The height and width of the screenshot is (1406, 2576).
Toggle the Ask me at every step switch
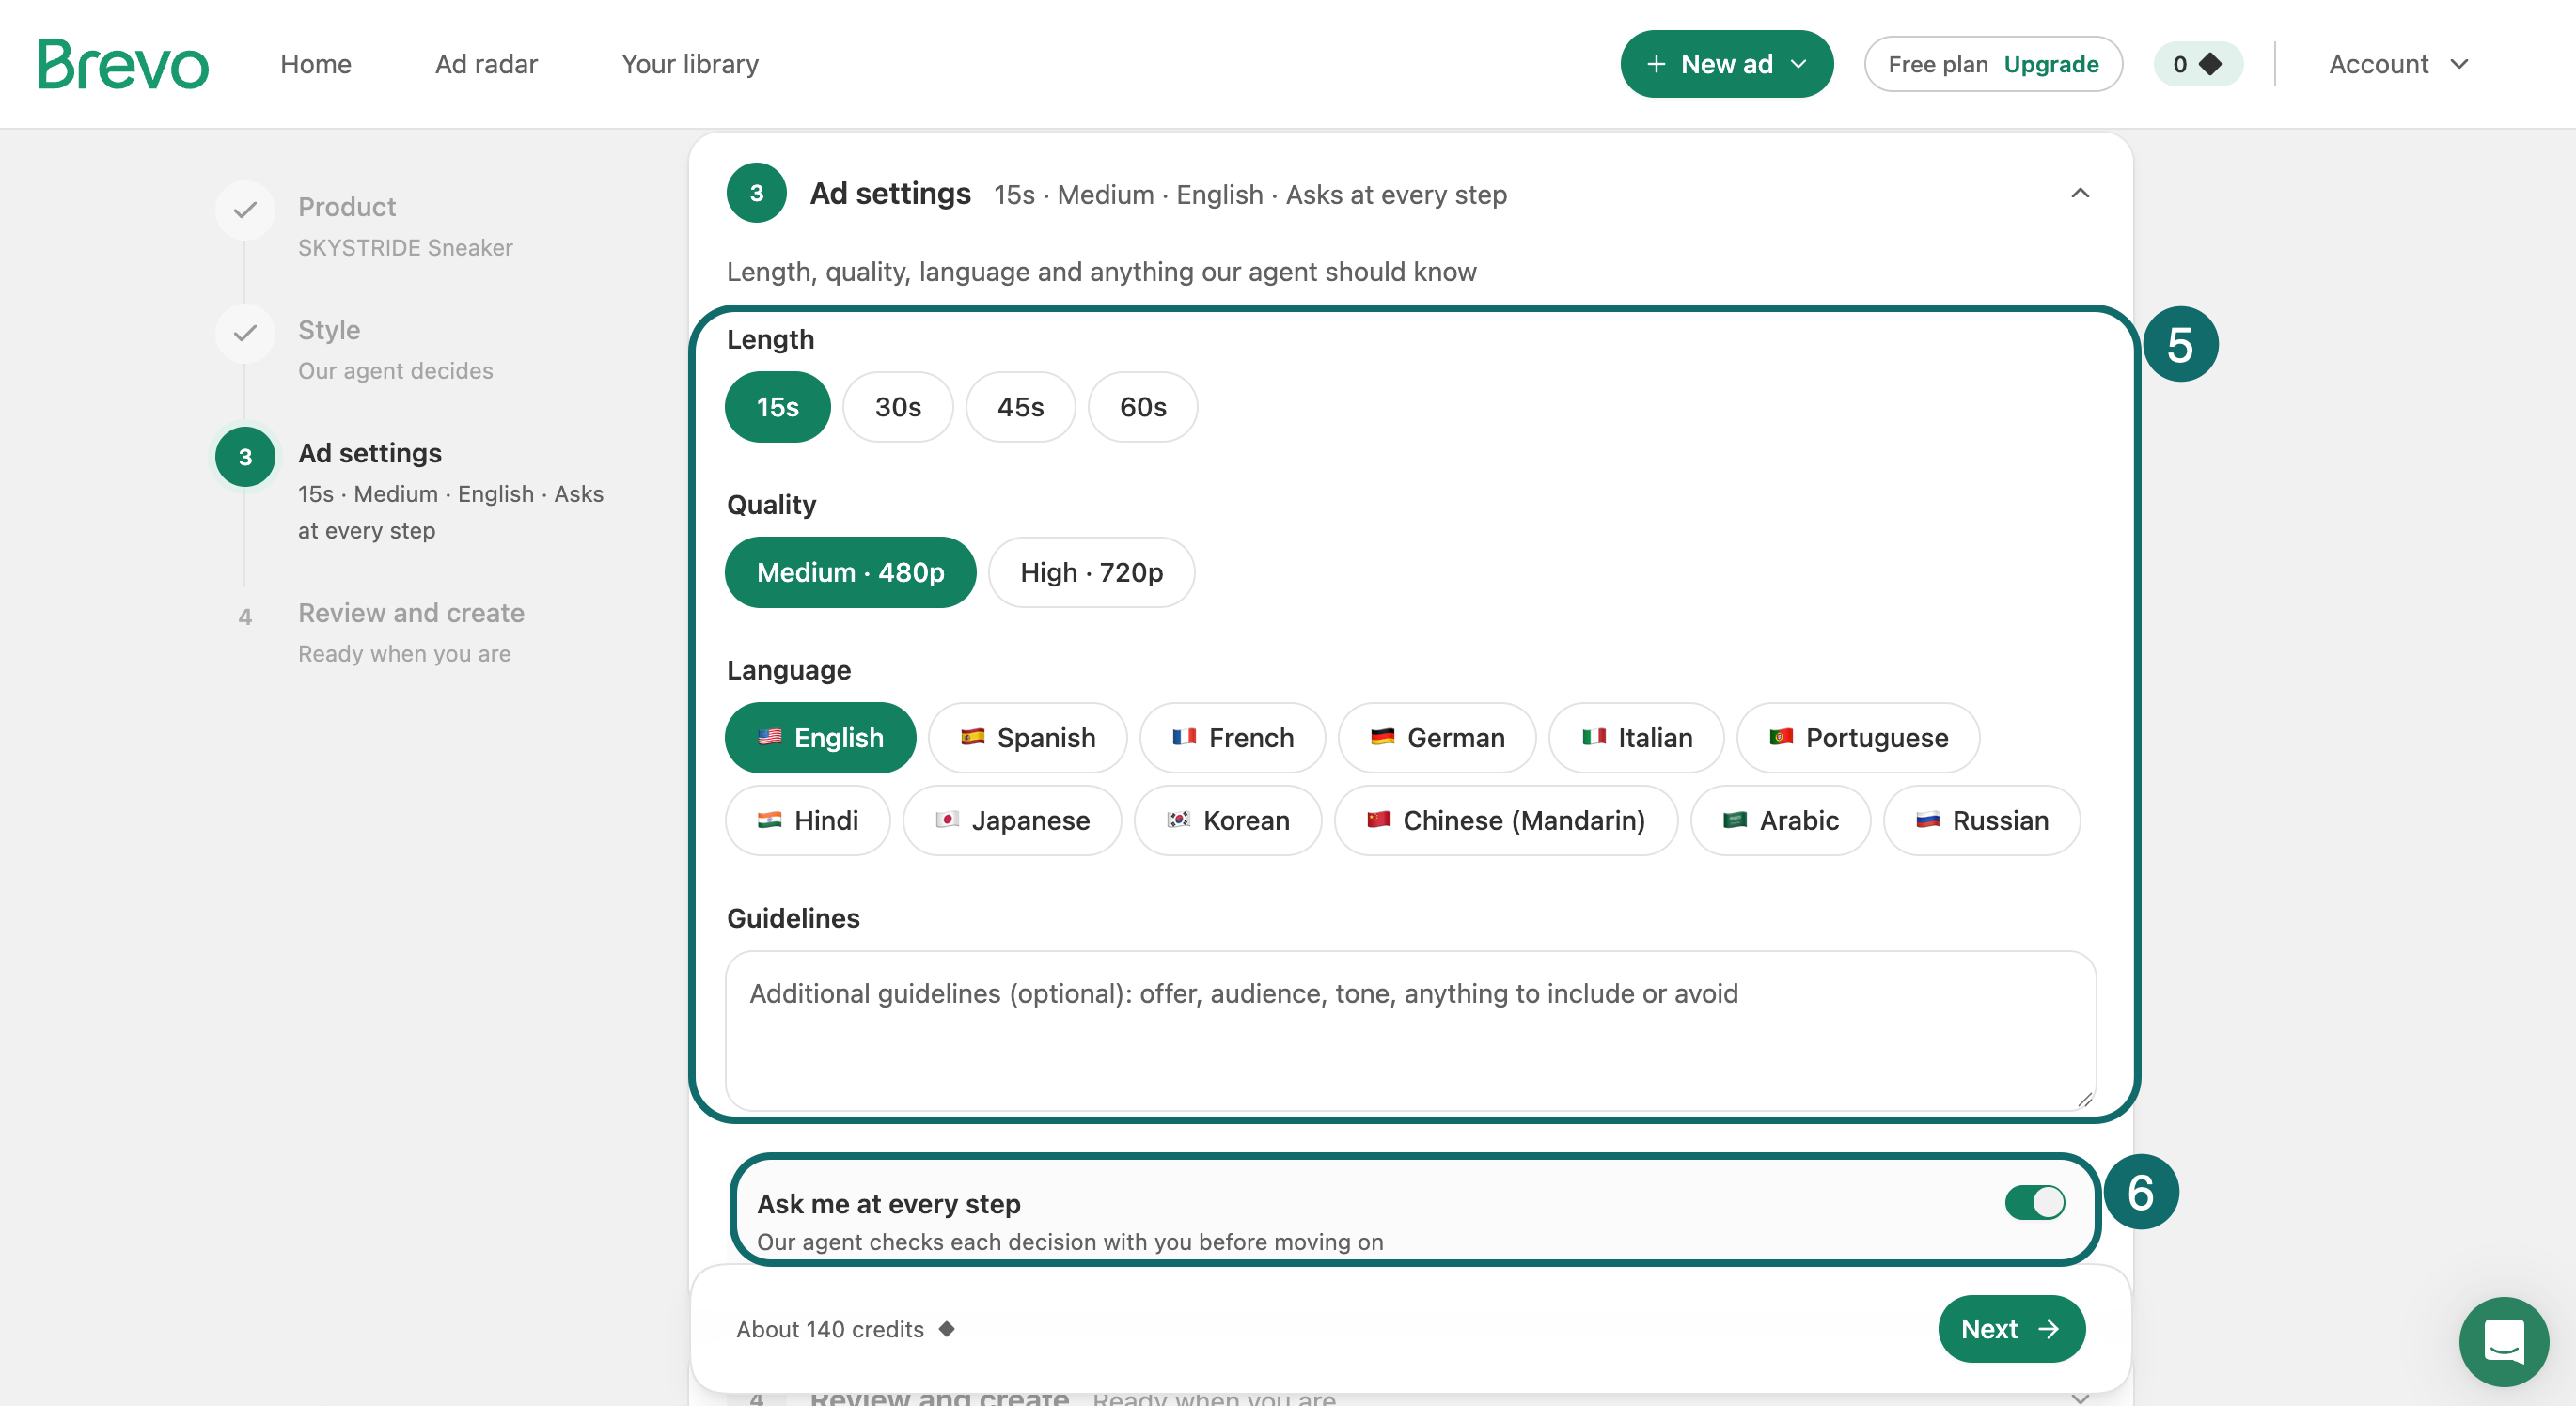(2034, 1202)
